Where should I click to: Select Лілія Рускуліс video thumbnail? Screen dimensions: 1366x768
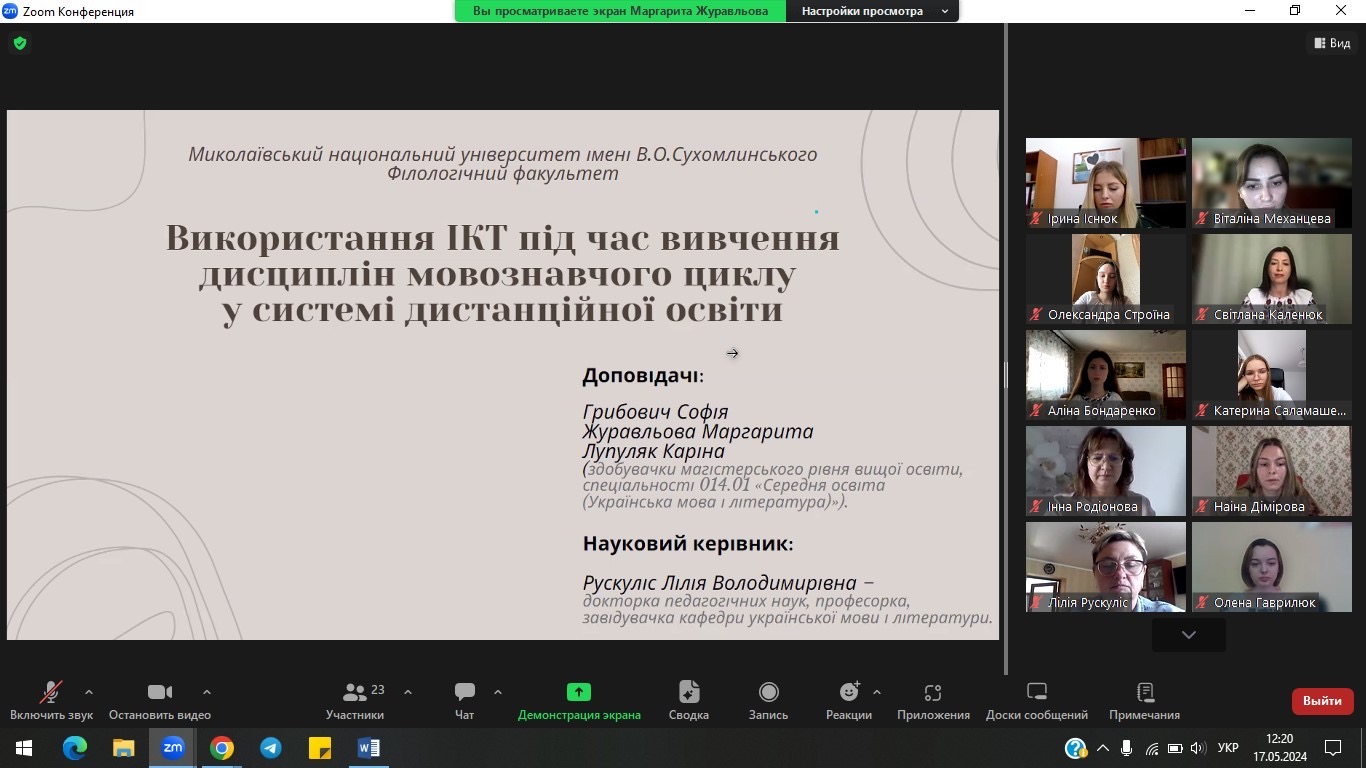pos(1106,567)
